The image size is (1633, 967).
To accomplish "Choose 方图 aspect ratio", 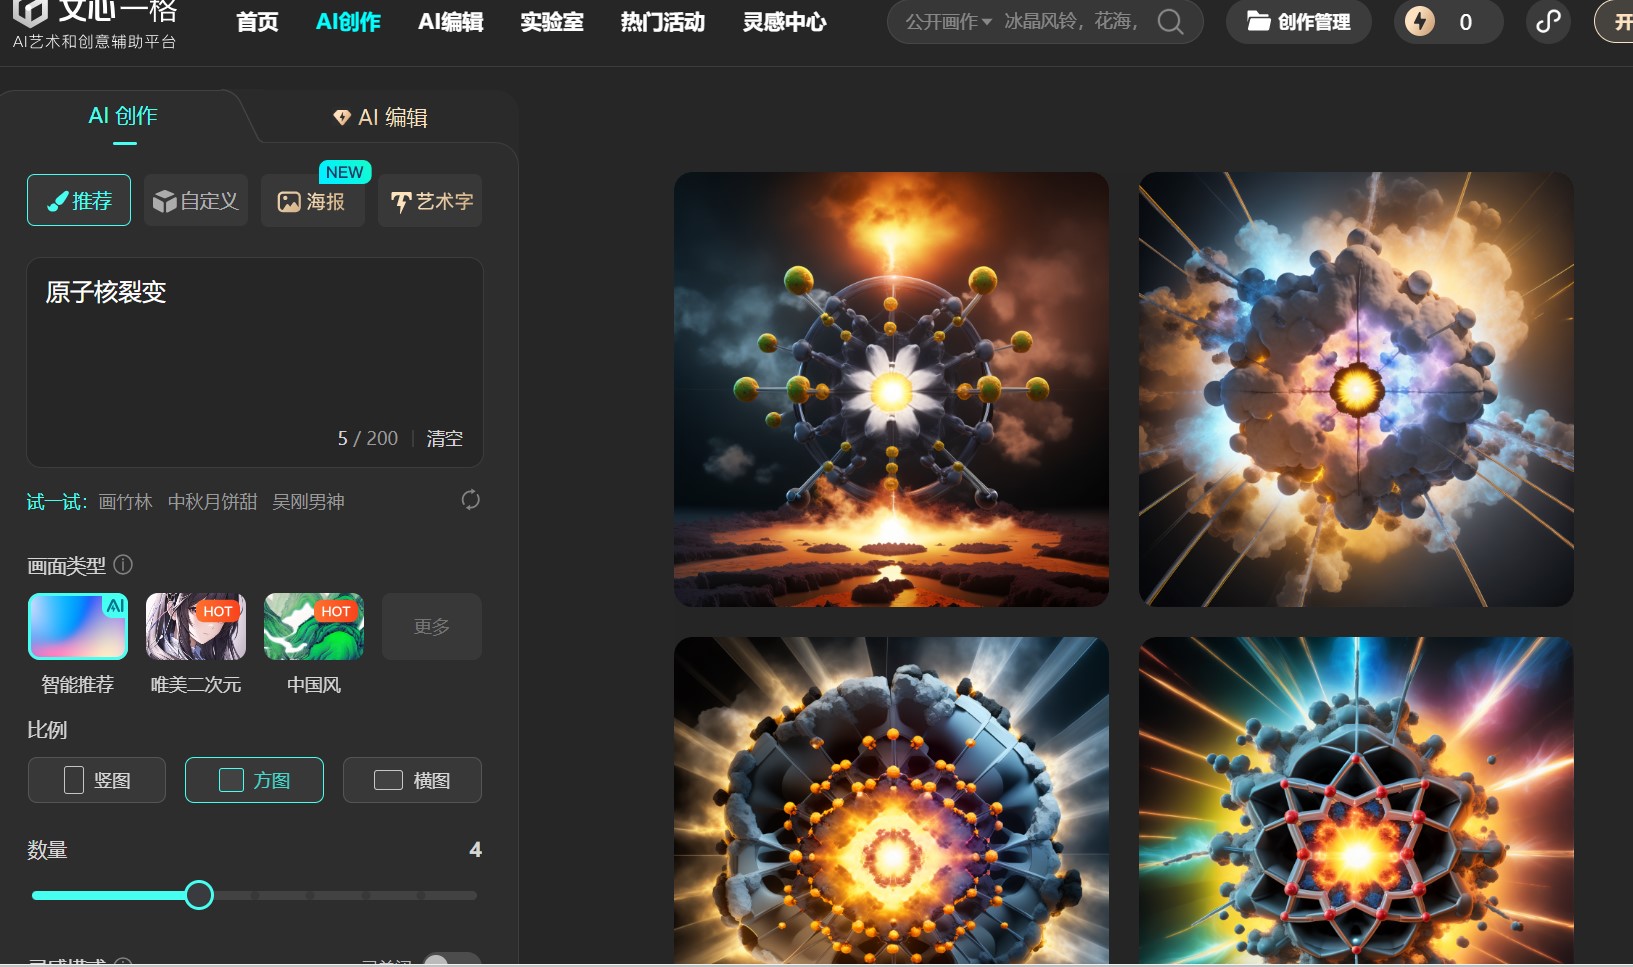I will pos(254,780).
